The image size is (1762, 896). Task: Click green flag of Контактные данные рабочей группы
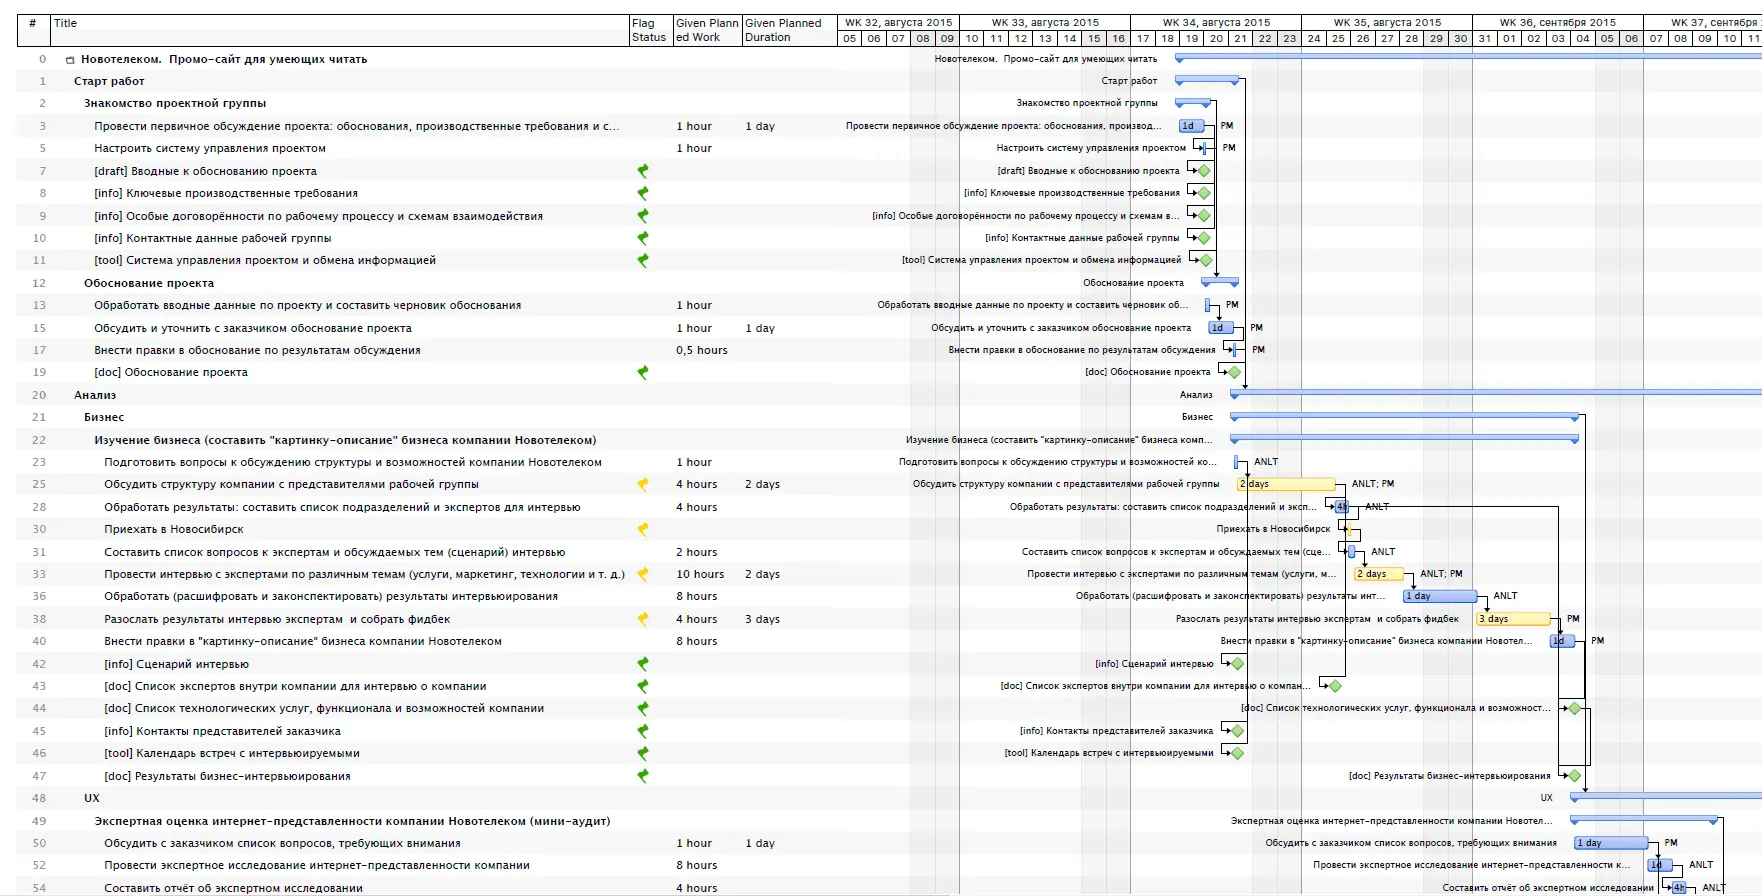coord(643,238)
